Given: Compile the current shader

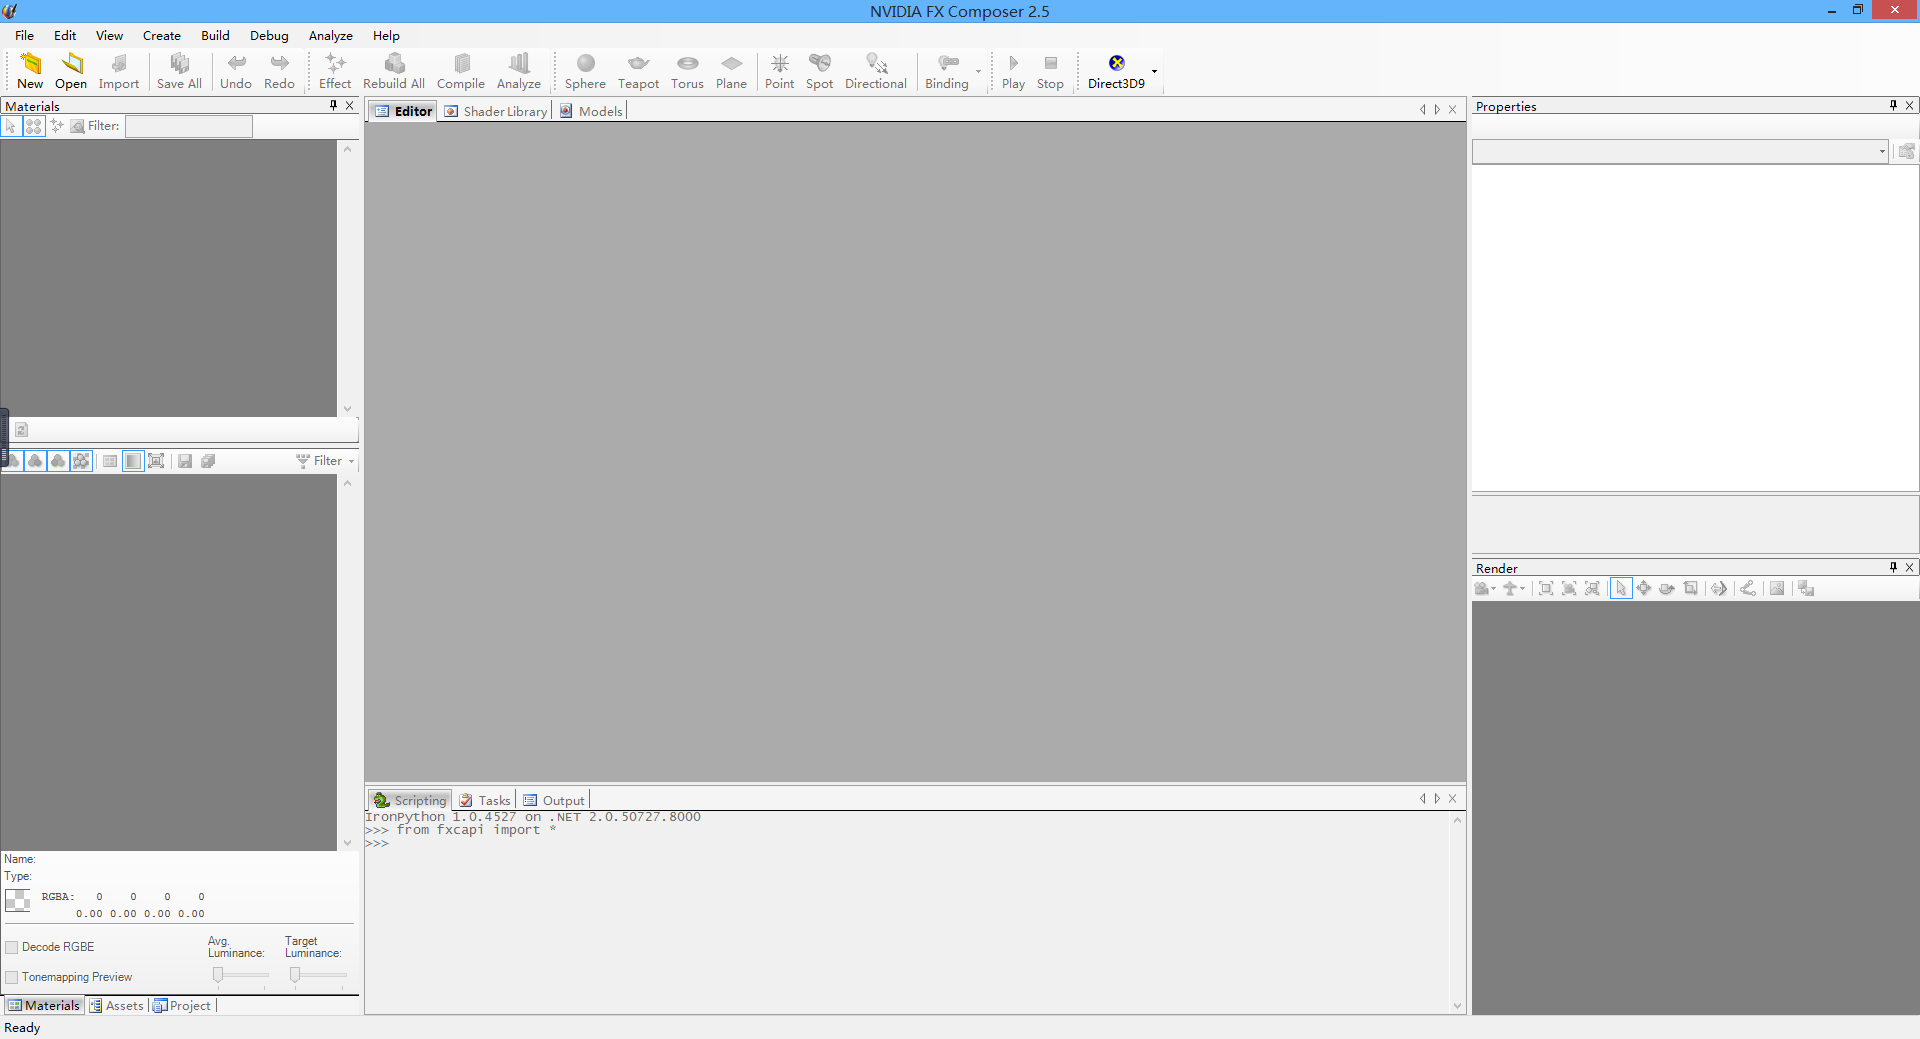Looking at the screenshot, I should point(461,70).
